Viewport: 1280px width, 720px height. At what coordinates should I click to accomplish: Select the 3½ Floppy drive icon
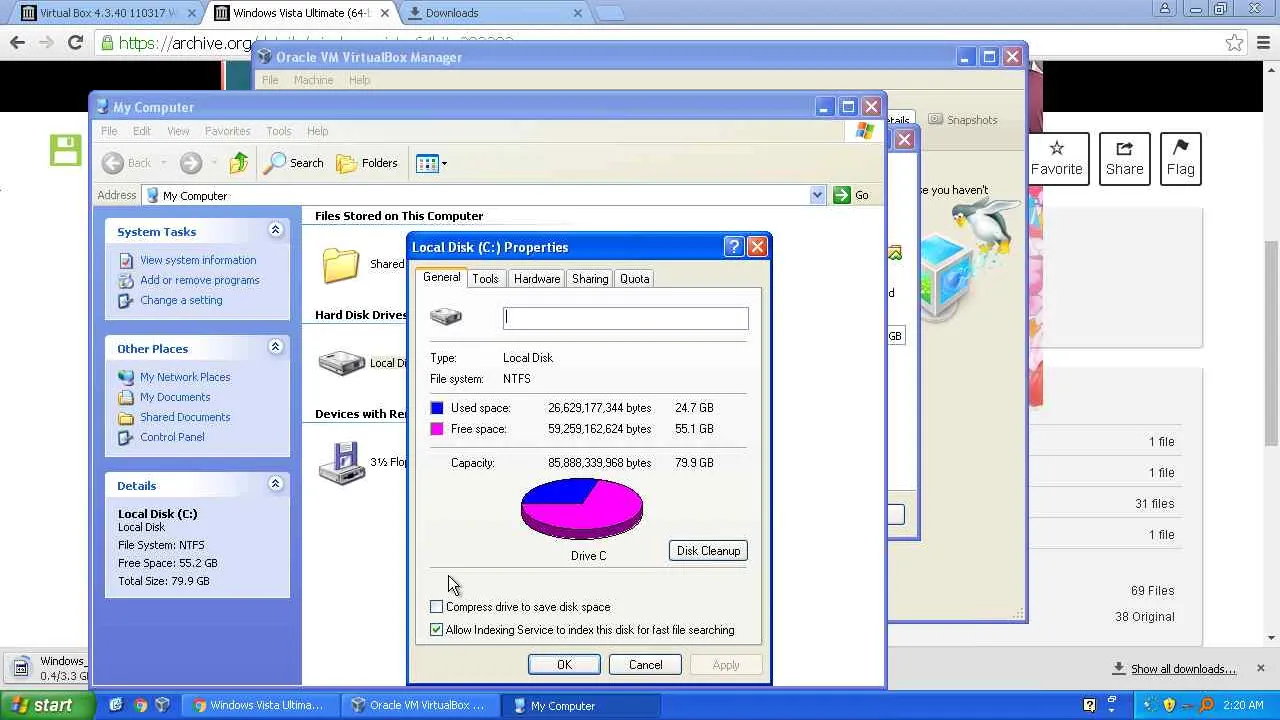point(342,462)
